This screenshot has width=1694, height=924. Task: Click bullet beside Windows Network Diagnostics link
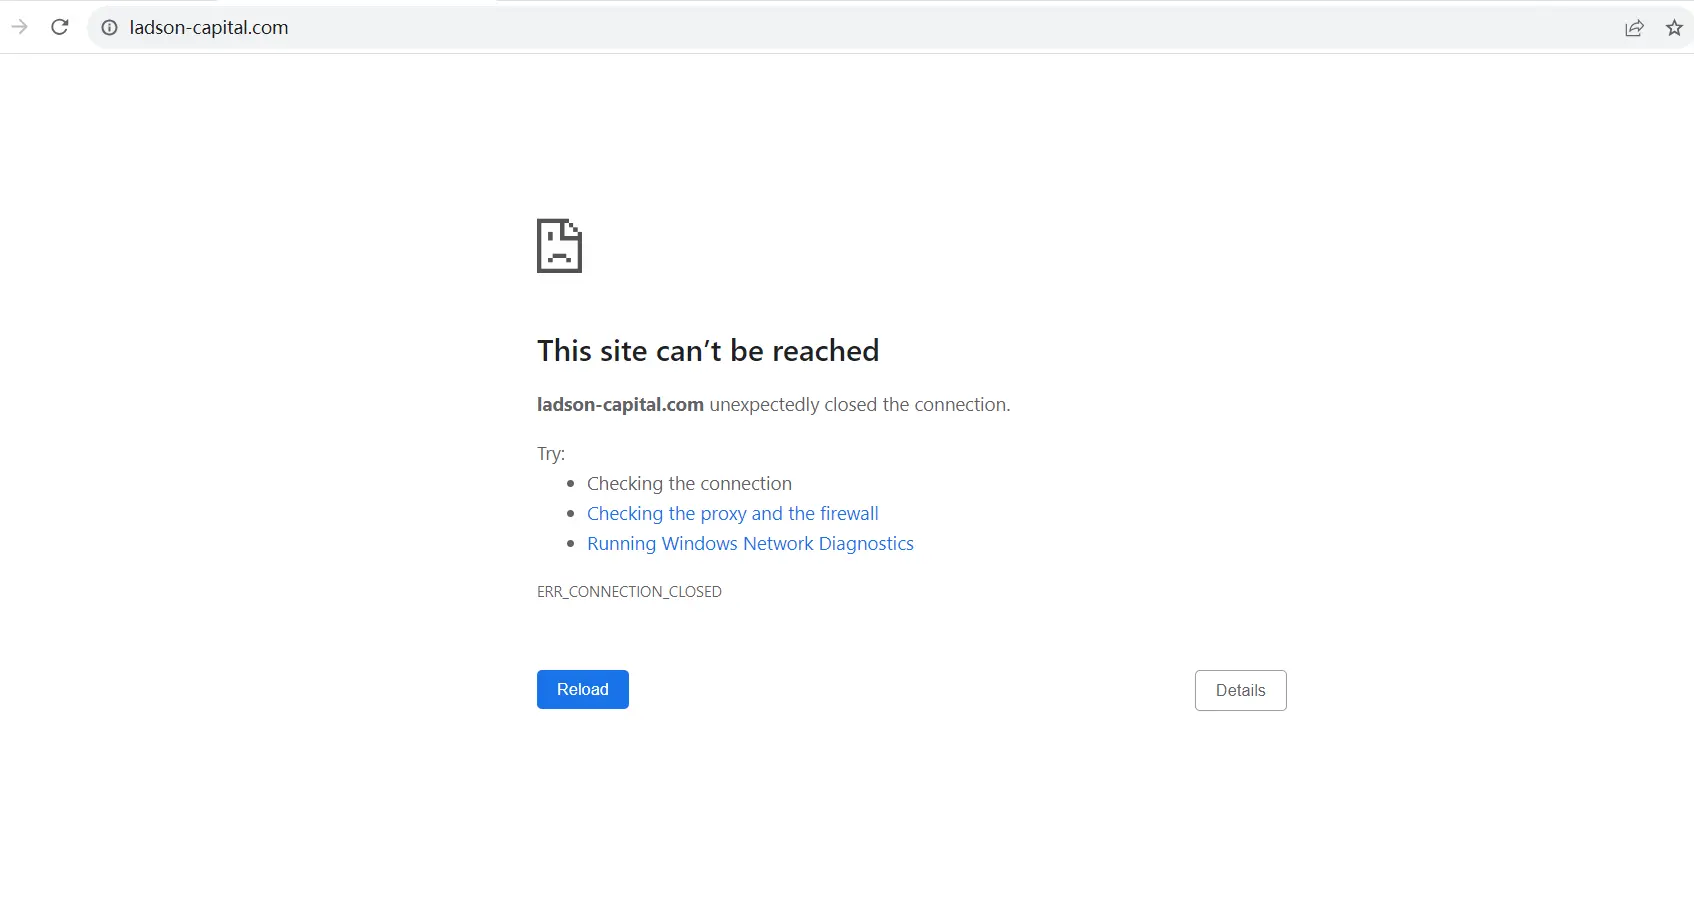[x=570, y=544]
